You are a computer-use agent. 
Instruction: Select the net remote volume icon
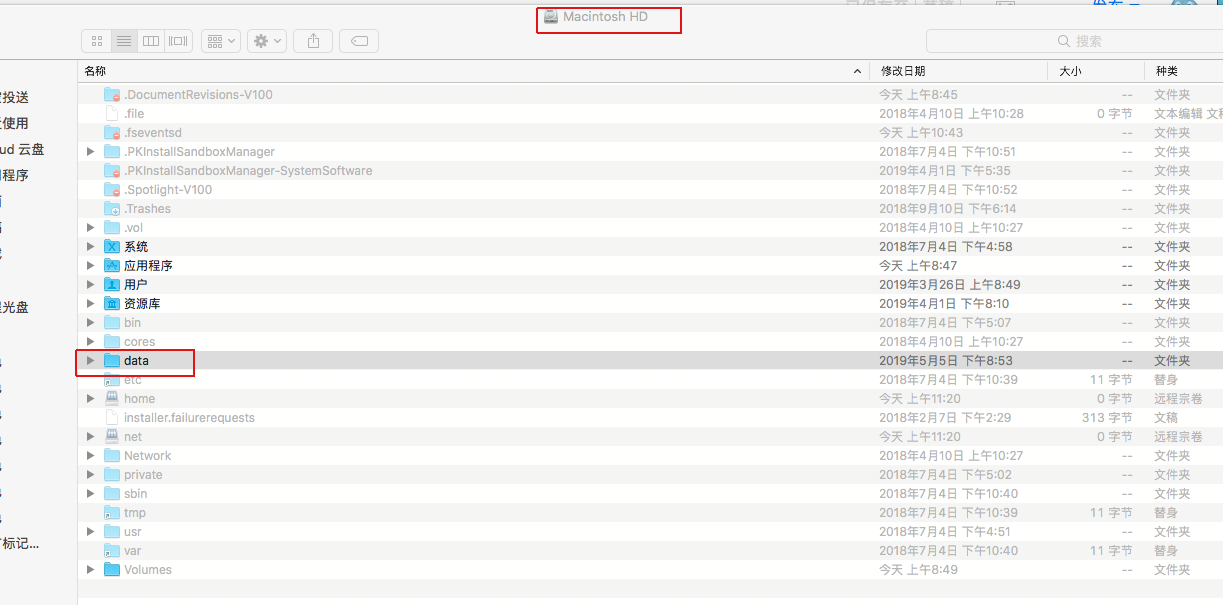[x=112, y=437]
